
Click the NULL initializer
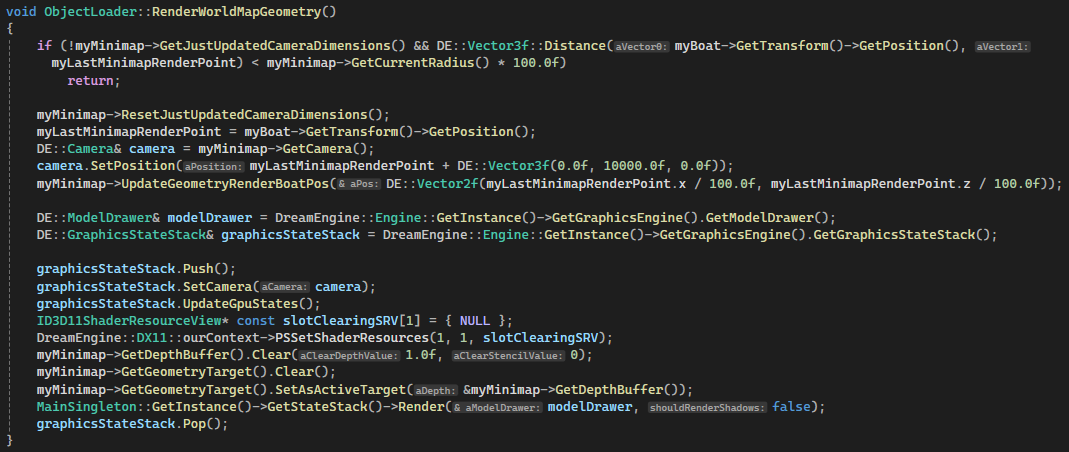pos(475,320)
